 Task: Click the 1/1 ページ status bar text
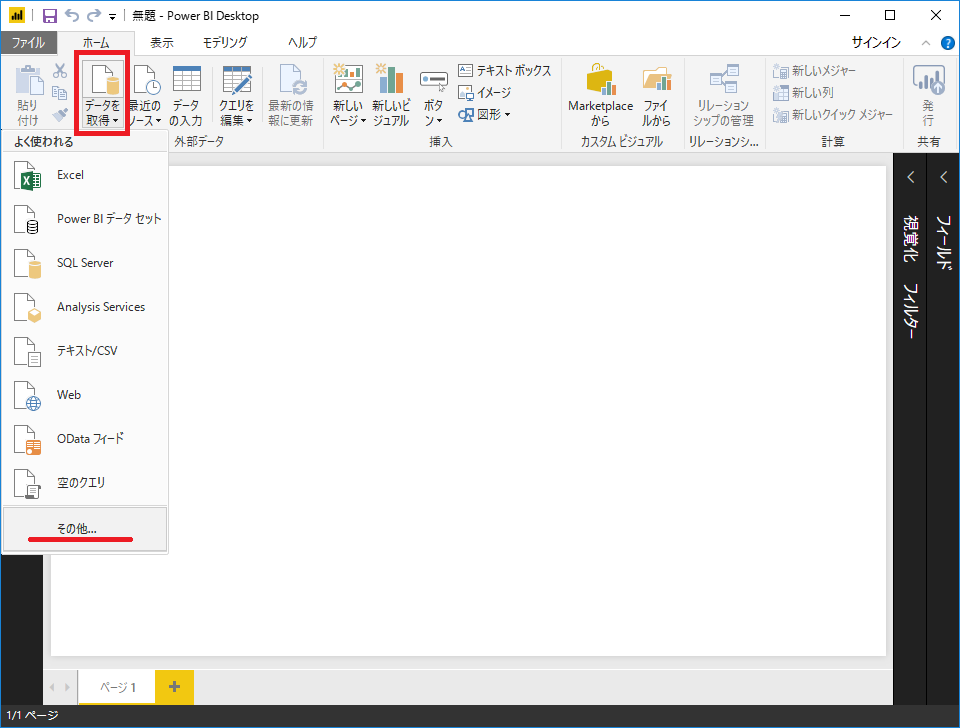click(x=32, y=715)
